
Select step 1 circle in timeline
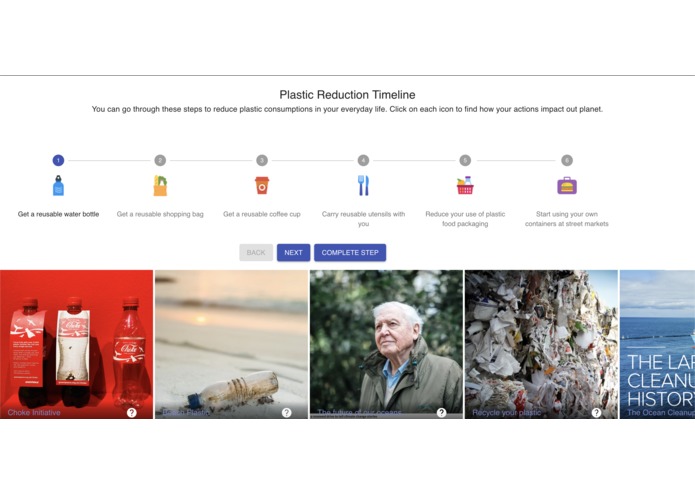[58, 160]
